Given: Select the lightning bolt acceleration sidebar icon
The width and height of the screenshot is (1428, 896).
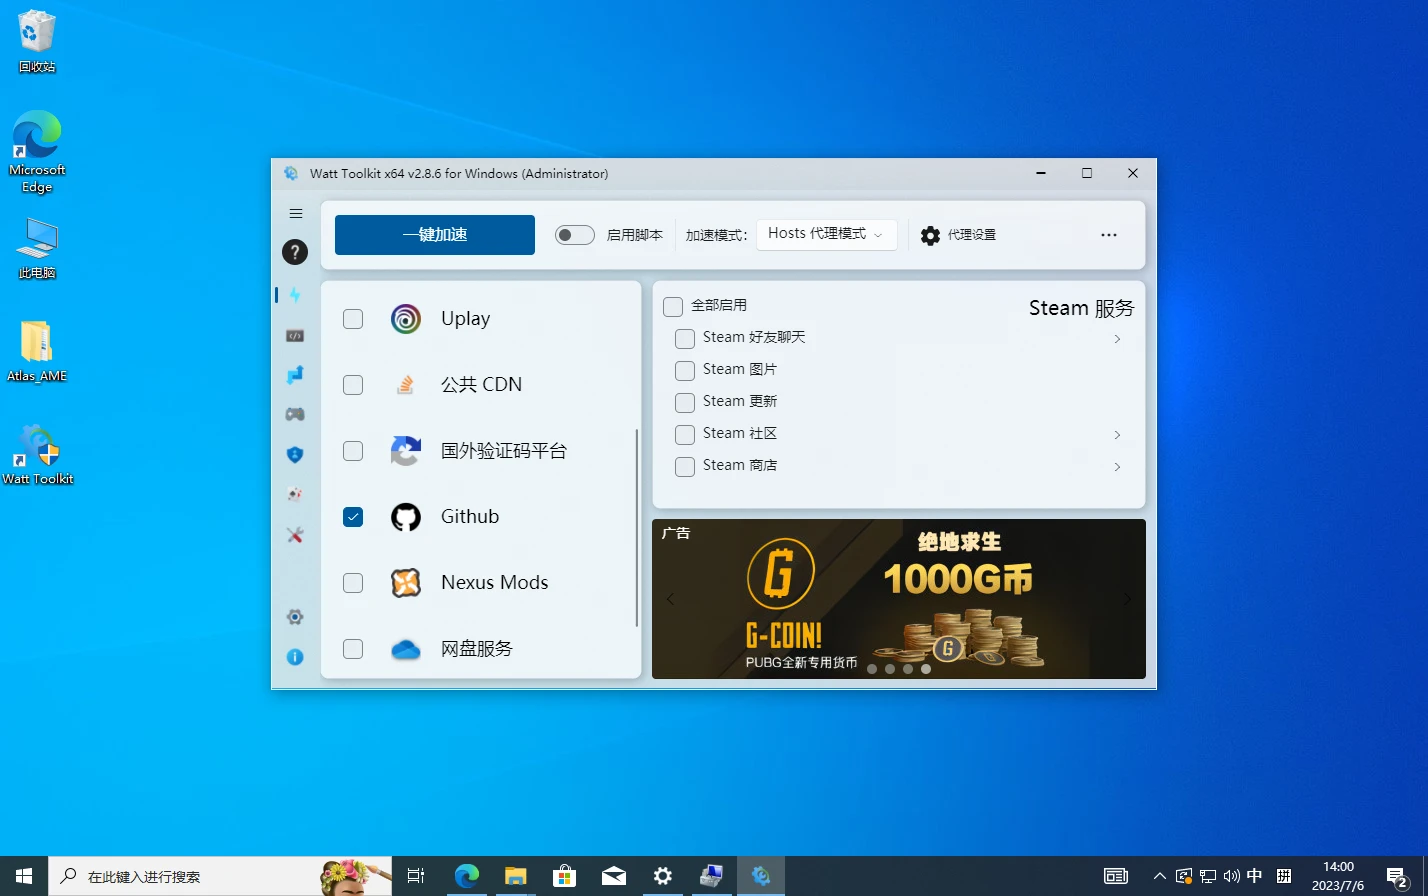Looking at the screenshot, I should coord(295,295).
